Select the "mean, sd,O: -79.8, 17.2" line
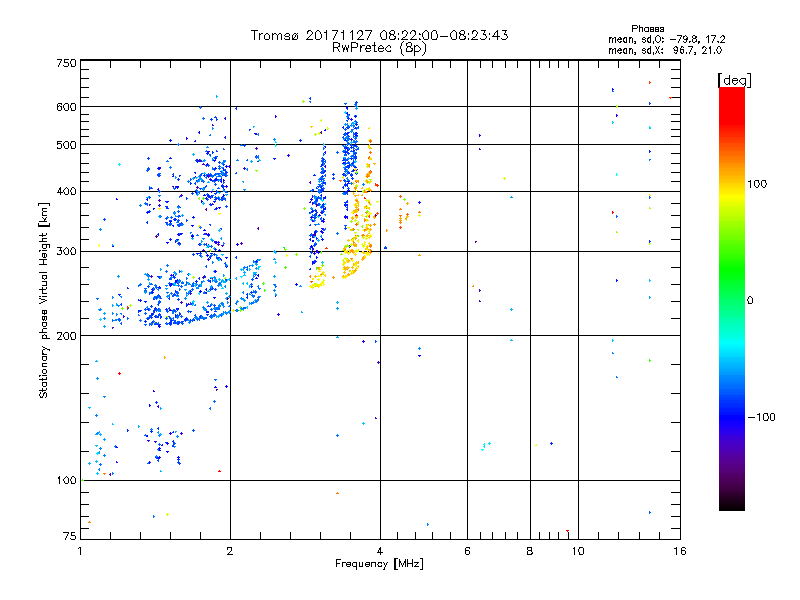The height and width of the screenshot is (600, 800). point(666,39)
